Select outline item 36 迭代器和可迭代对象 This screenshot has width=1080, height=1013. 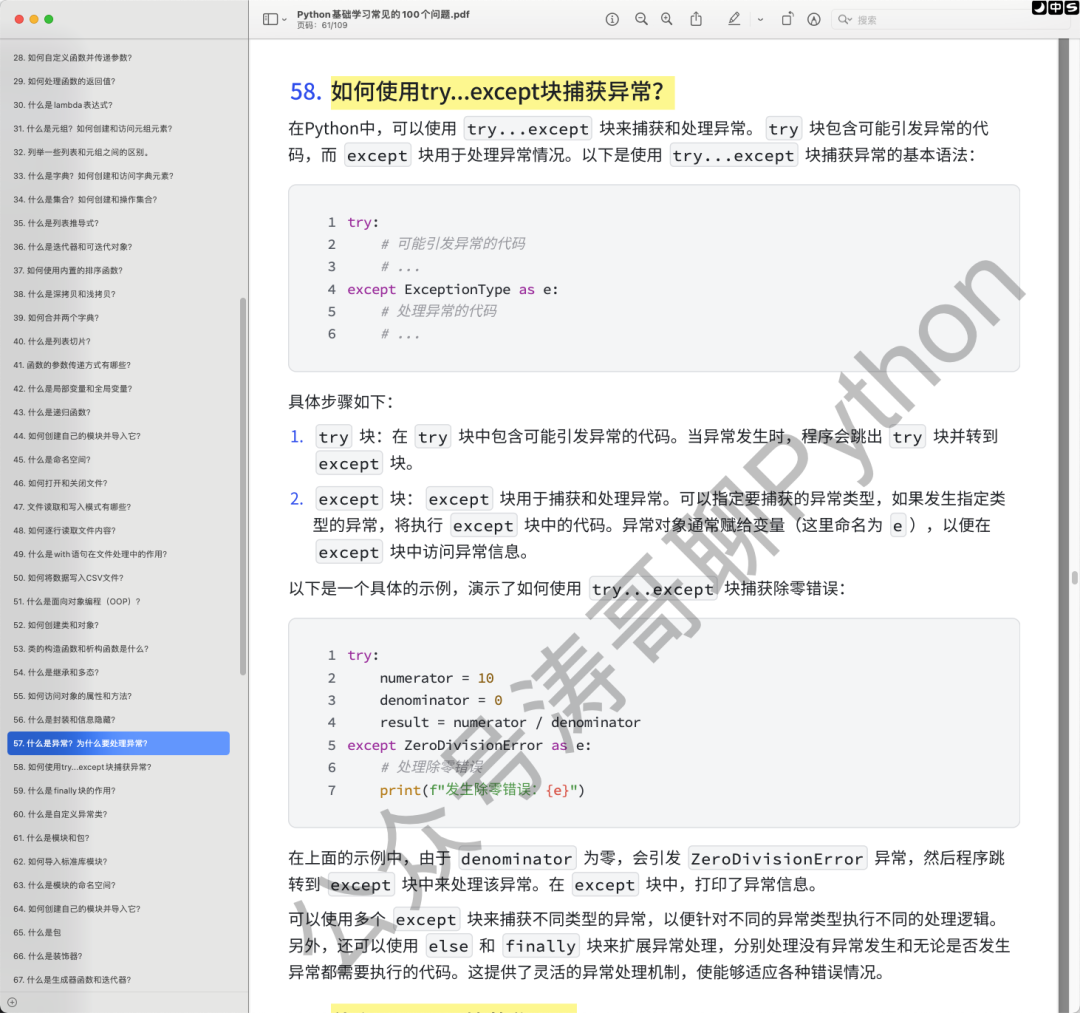coord(72,247)
